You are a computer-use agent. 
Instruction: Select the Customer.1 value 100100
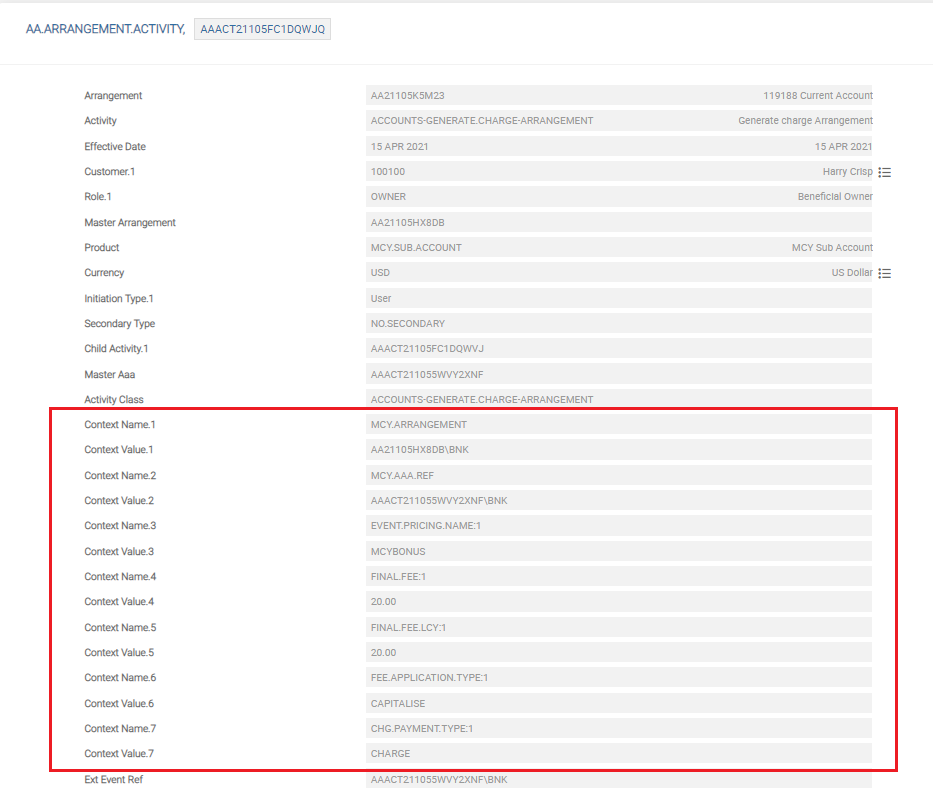pyautogui.click(x=388, y=172)
